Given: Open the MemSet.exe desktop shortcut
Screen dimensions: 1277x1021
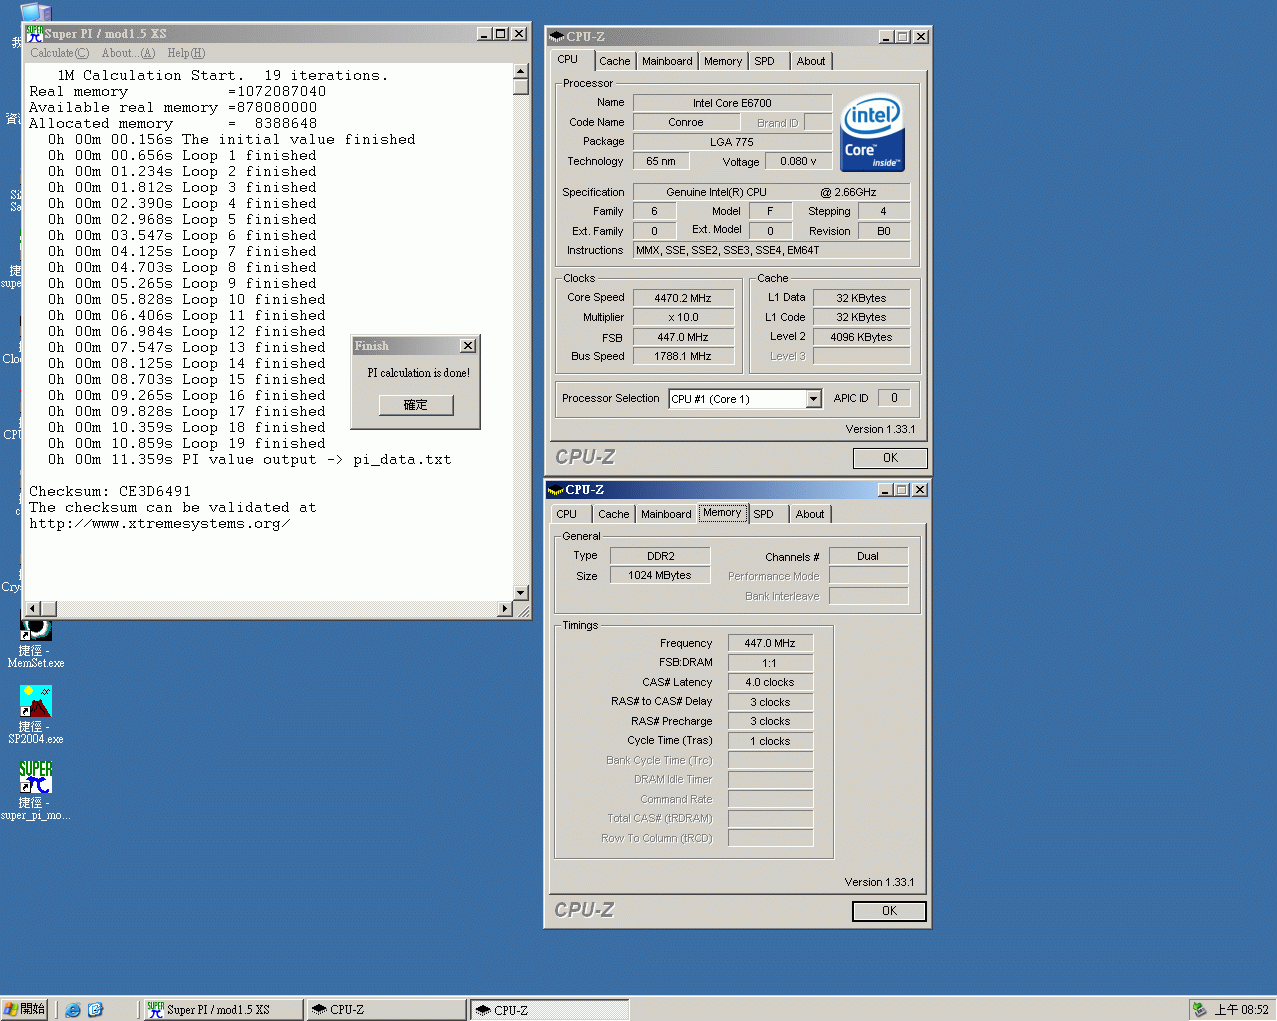Looking at the screenshot, I should point(35,632).
